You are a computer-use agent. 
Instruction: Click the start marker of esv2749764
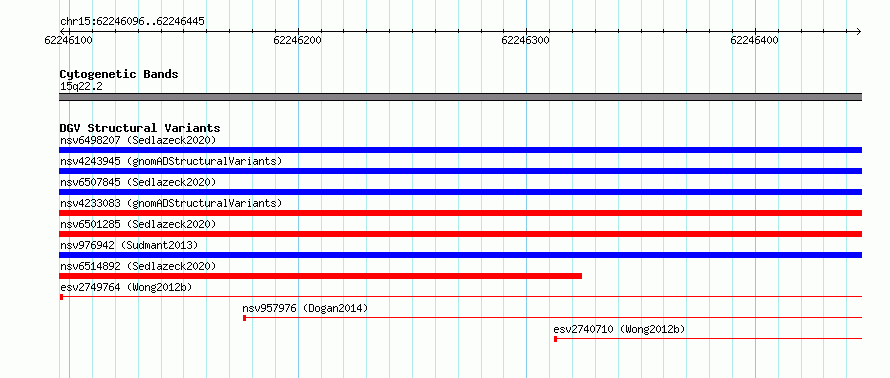click(61, 297)
